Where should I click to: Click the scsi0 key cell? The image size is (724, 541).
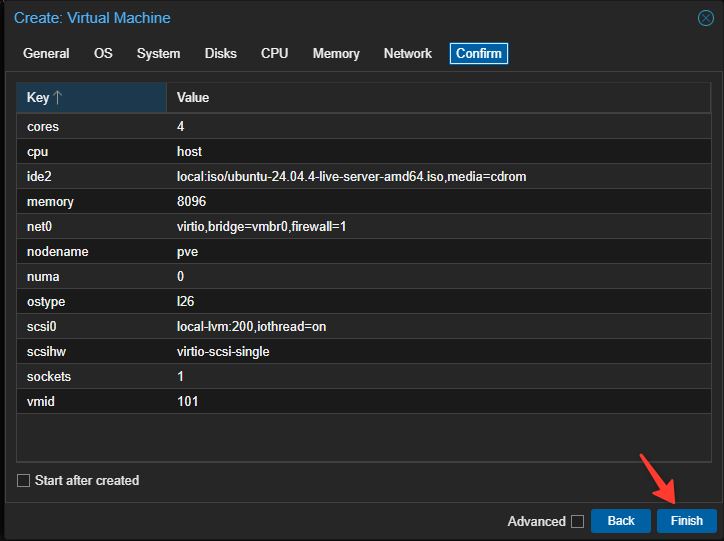(x=91, y=326)
